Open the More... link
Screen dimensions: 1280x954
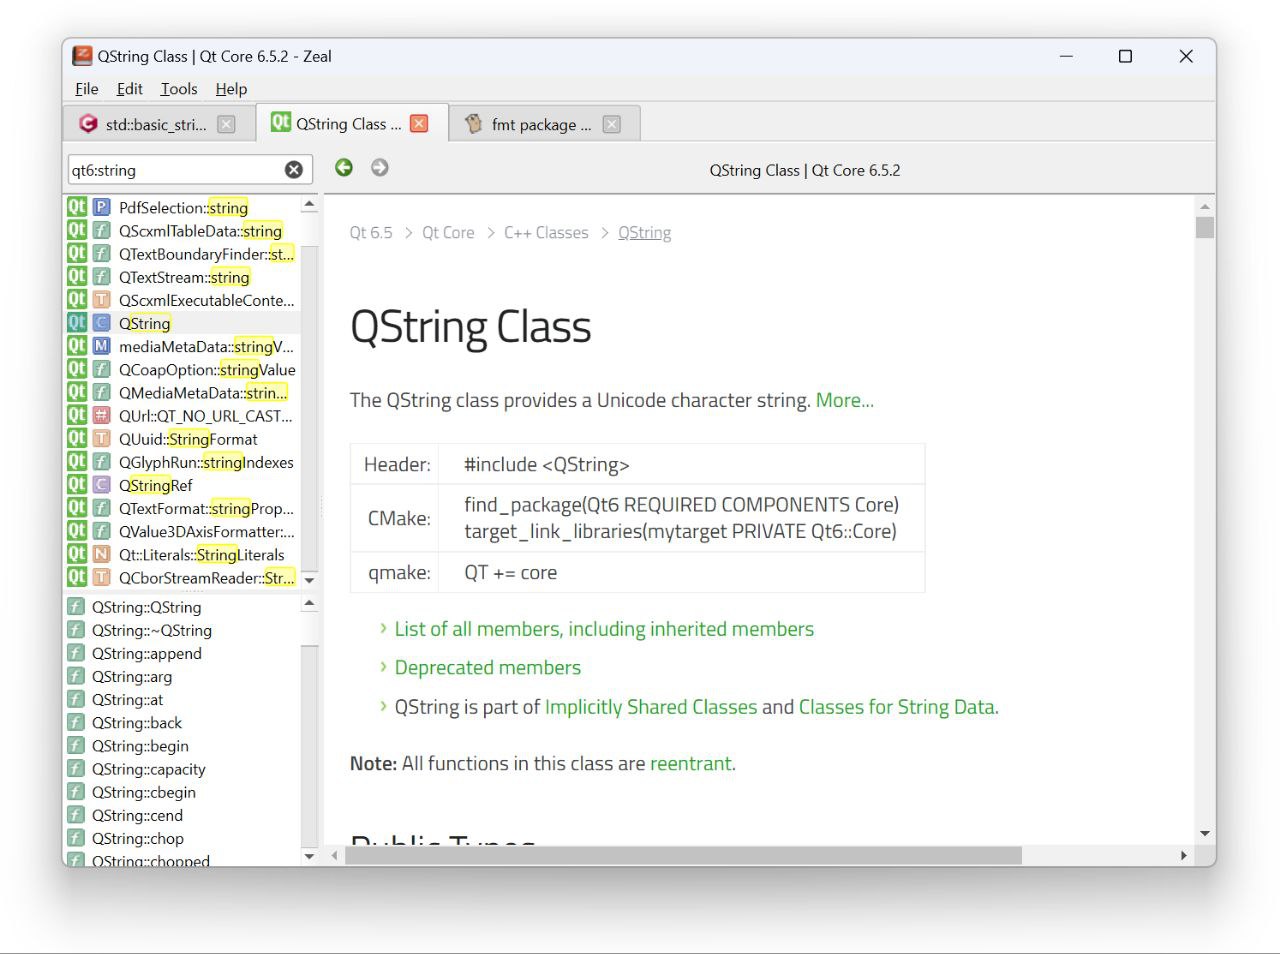[x=844, y=400]
